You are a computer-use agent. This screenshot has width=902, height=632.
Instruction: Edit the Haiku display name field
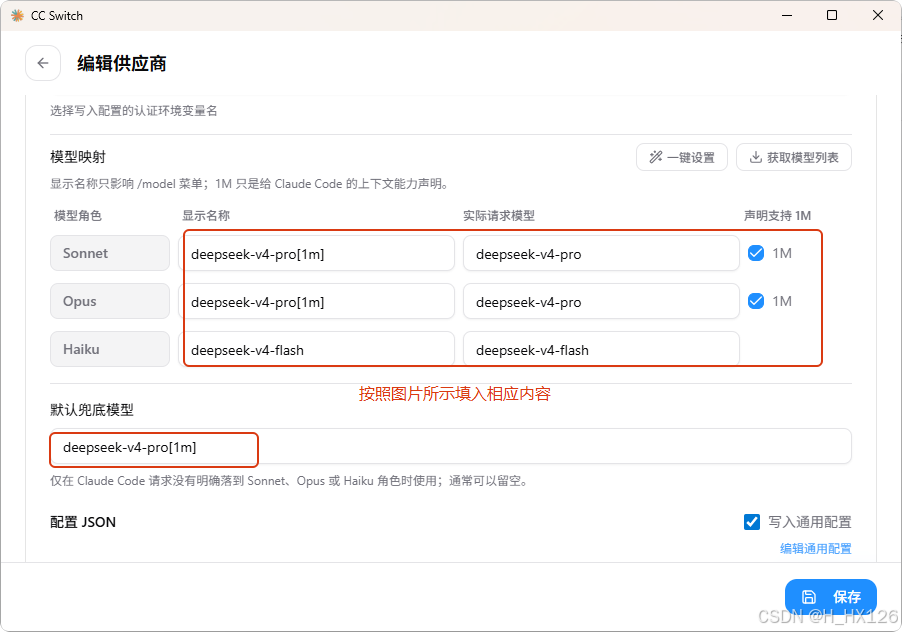pos(316,349)
